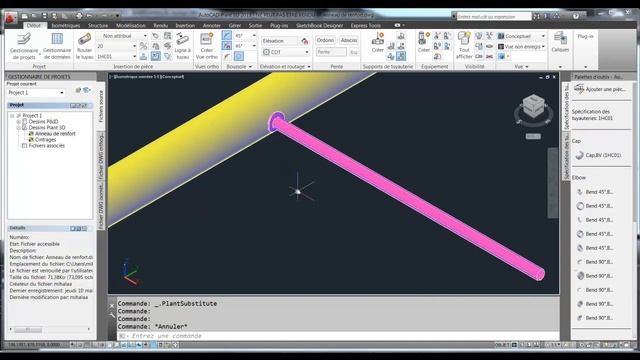Click percent icon in Insertion de pièce
Image resolution: width=640 pixels, height=360 pixels.
144,46
